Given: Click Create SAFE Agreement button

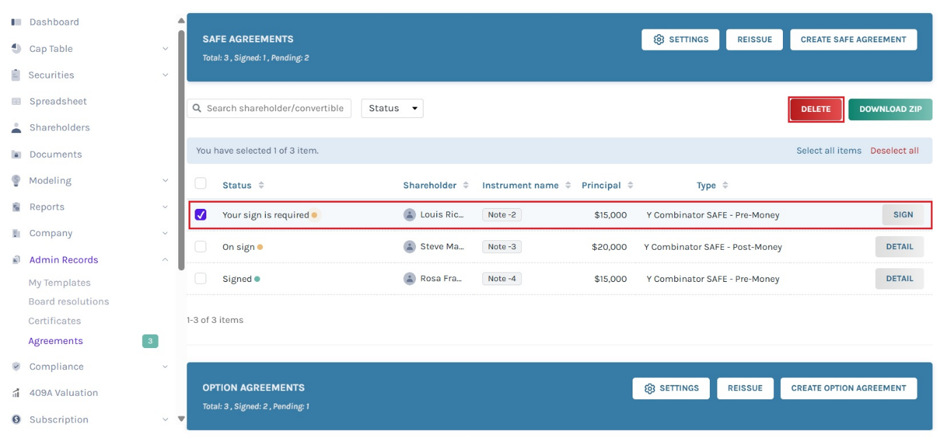Looking at the screenshot, I should (x=853, y=40).
